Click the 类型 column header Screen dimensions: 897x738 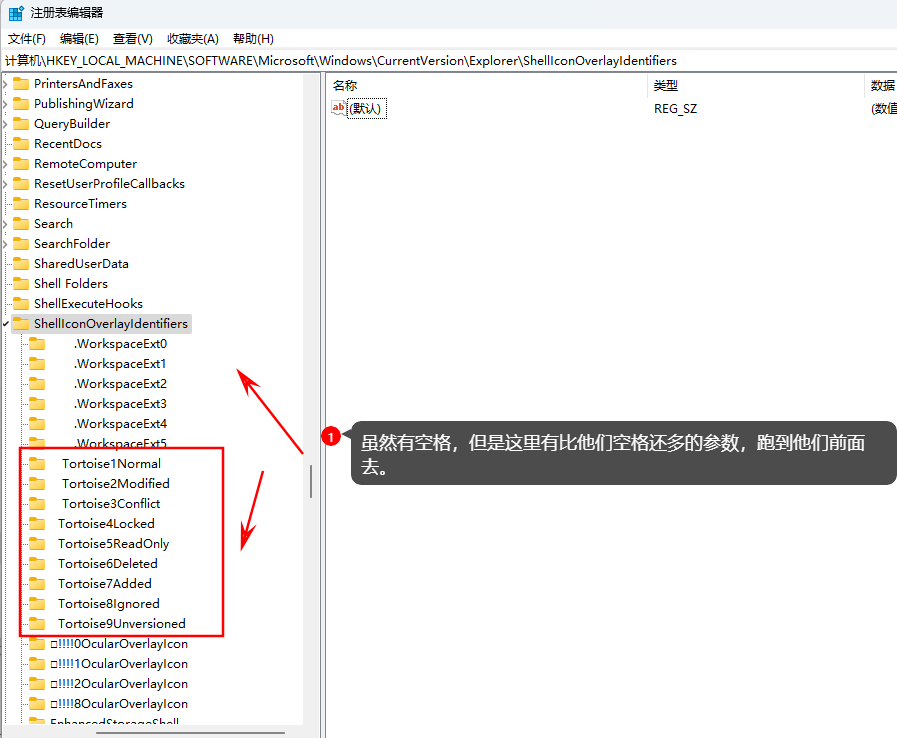pos(665,85)
